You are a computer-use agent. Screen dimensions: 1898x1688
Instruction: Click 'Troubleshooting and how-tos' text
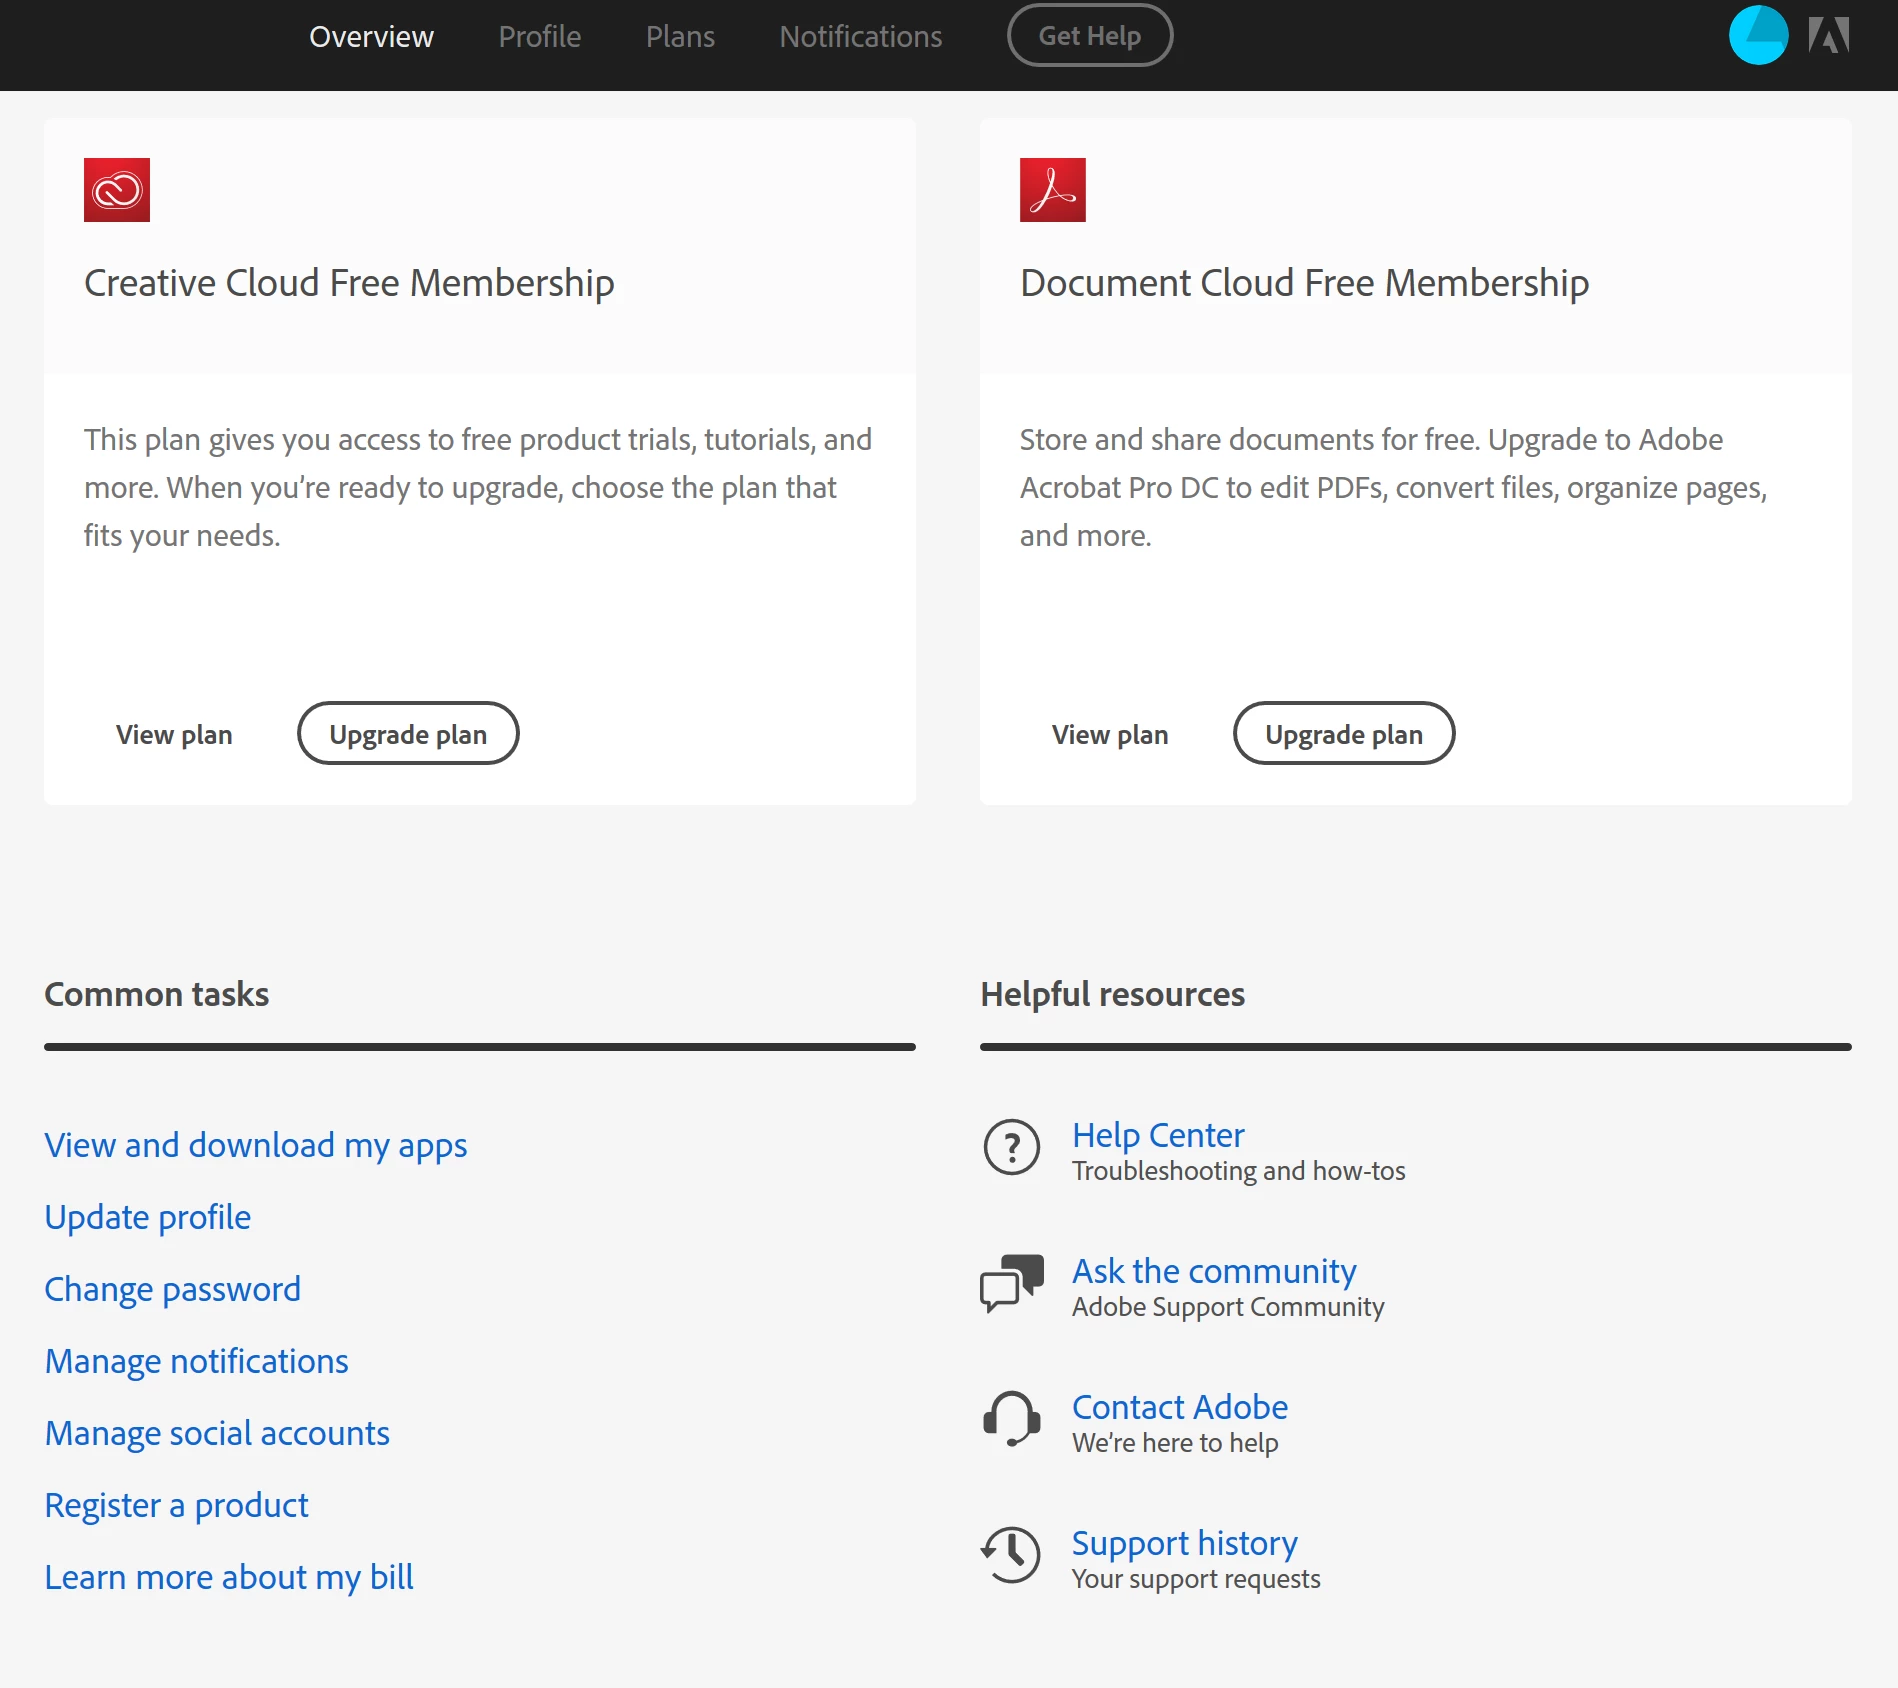[x=1238, y=1171]
